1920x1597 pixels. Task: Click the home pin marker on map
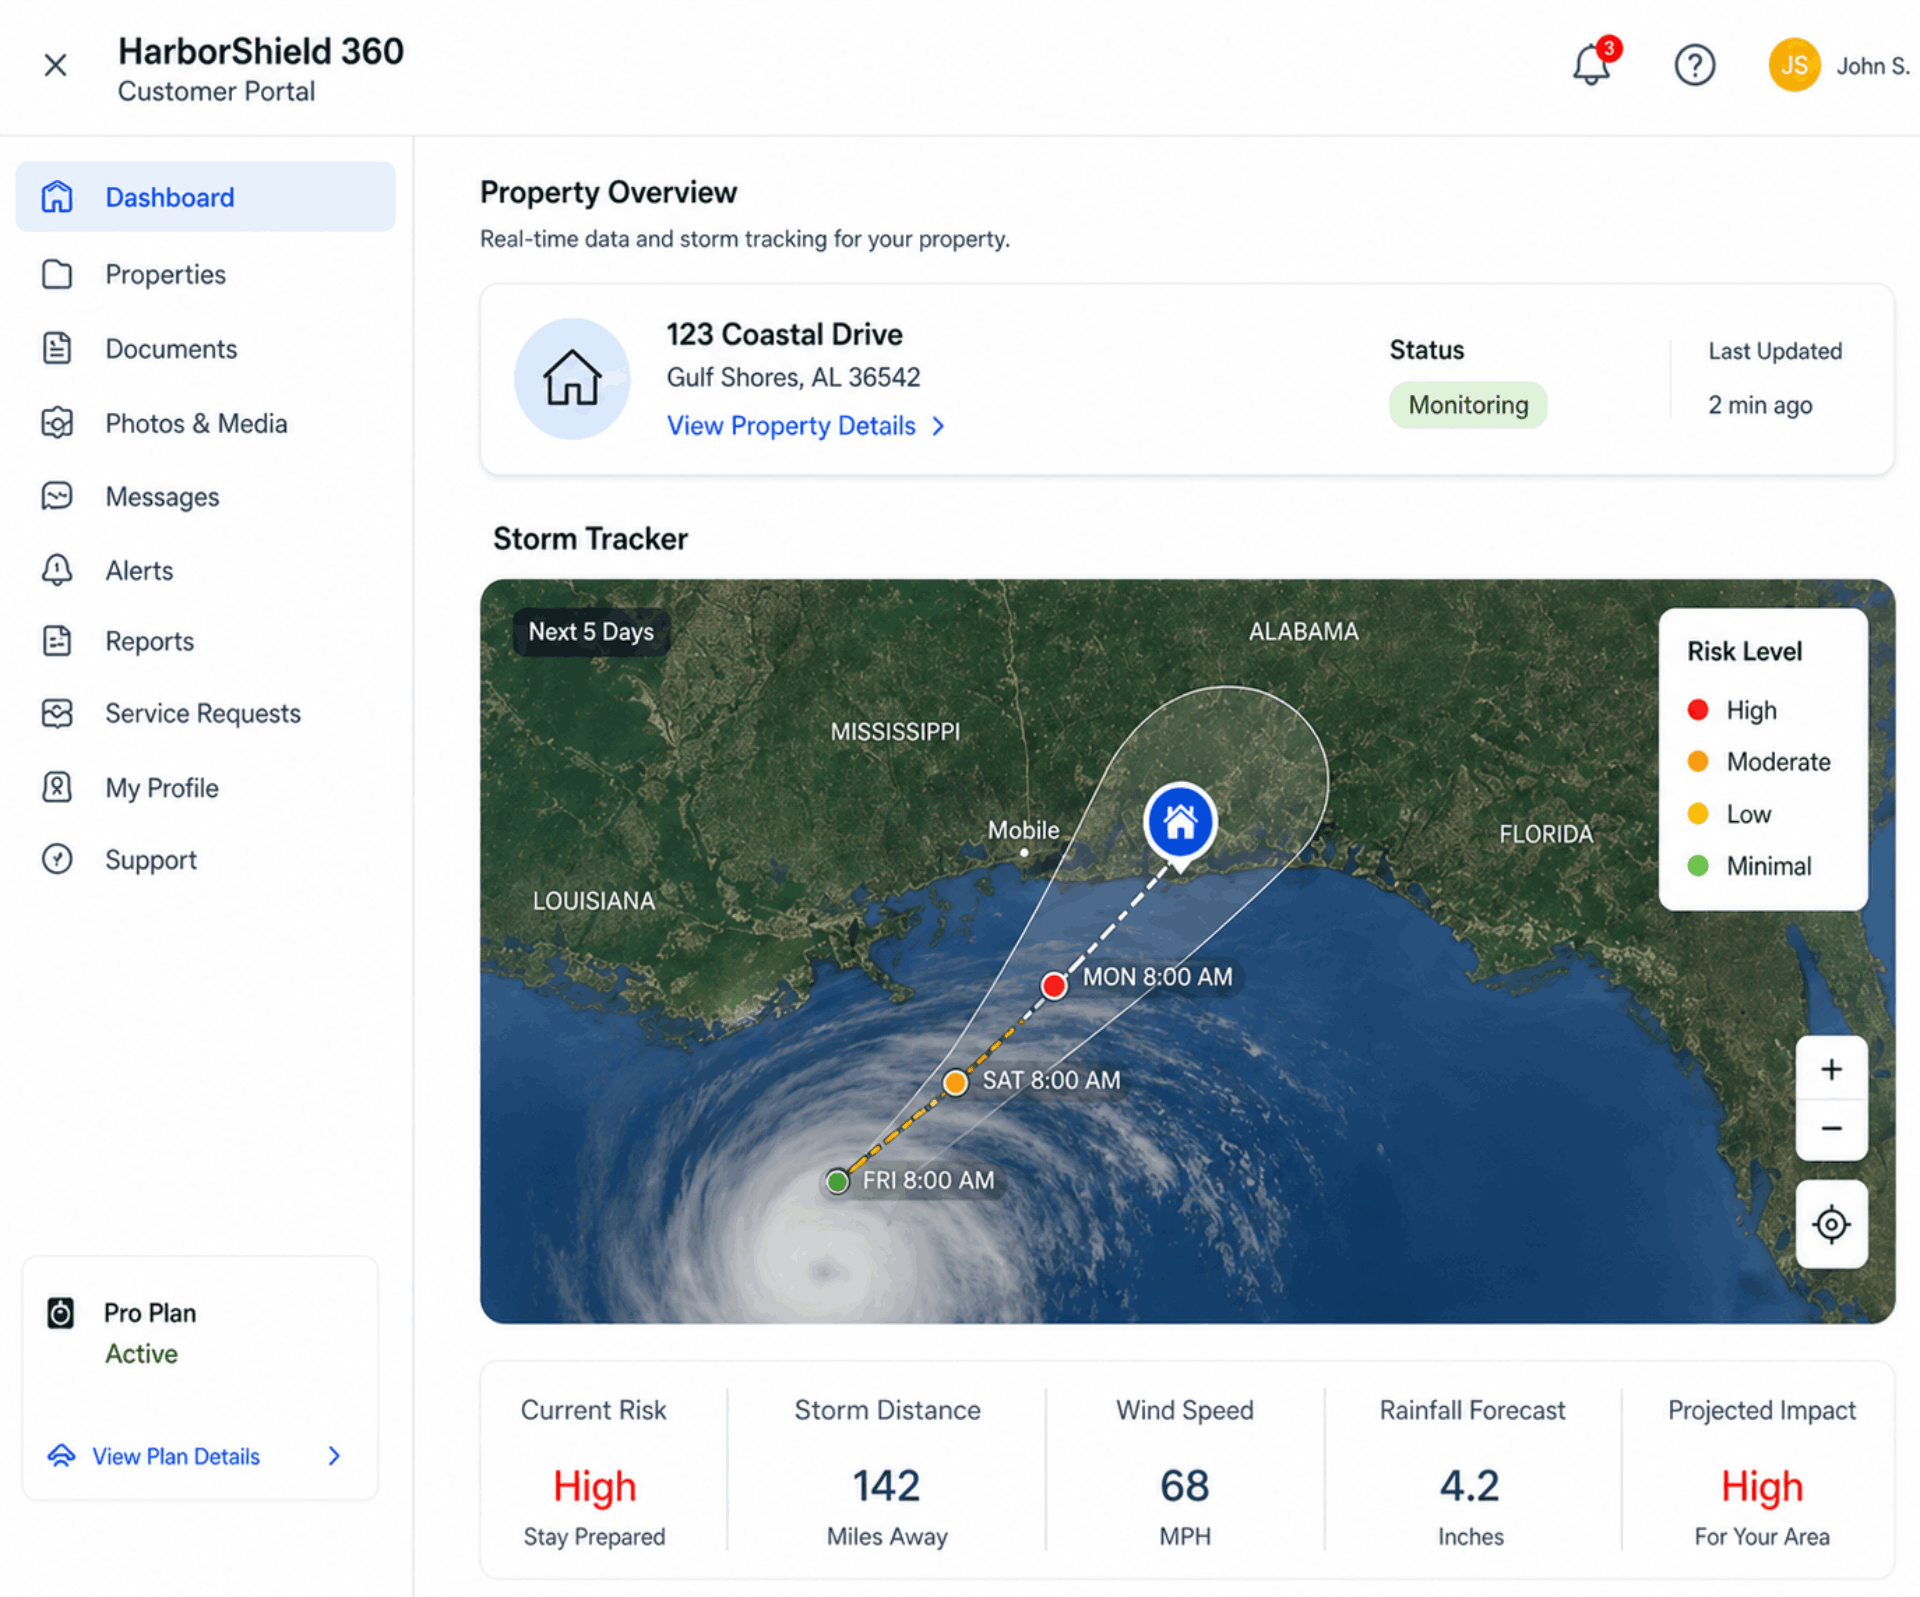1180,824
